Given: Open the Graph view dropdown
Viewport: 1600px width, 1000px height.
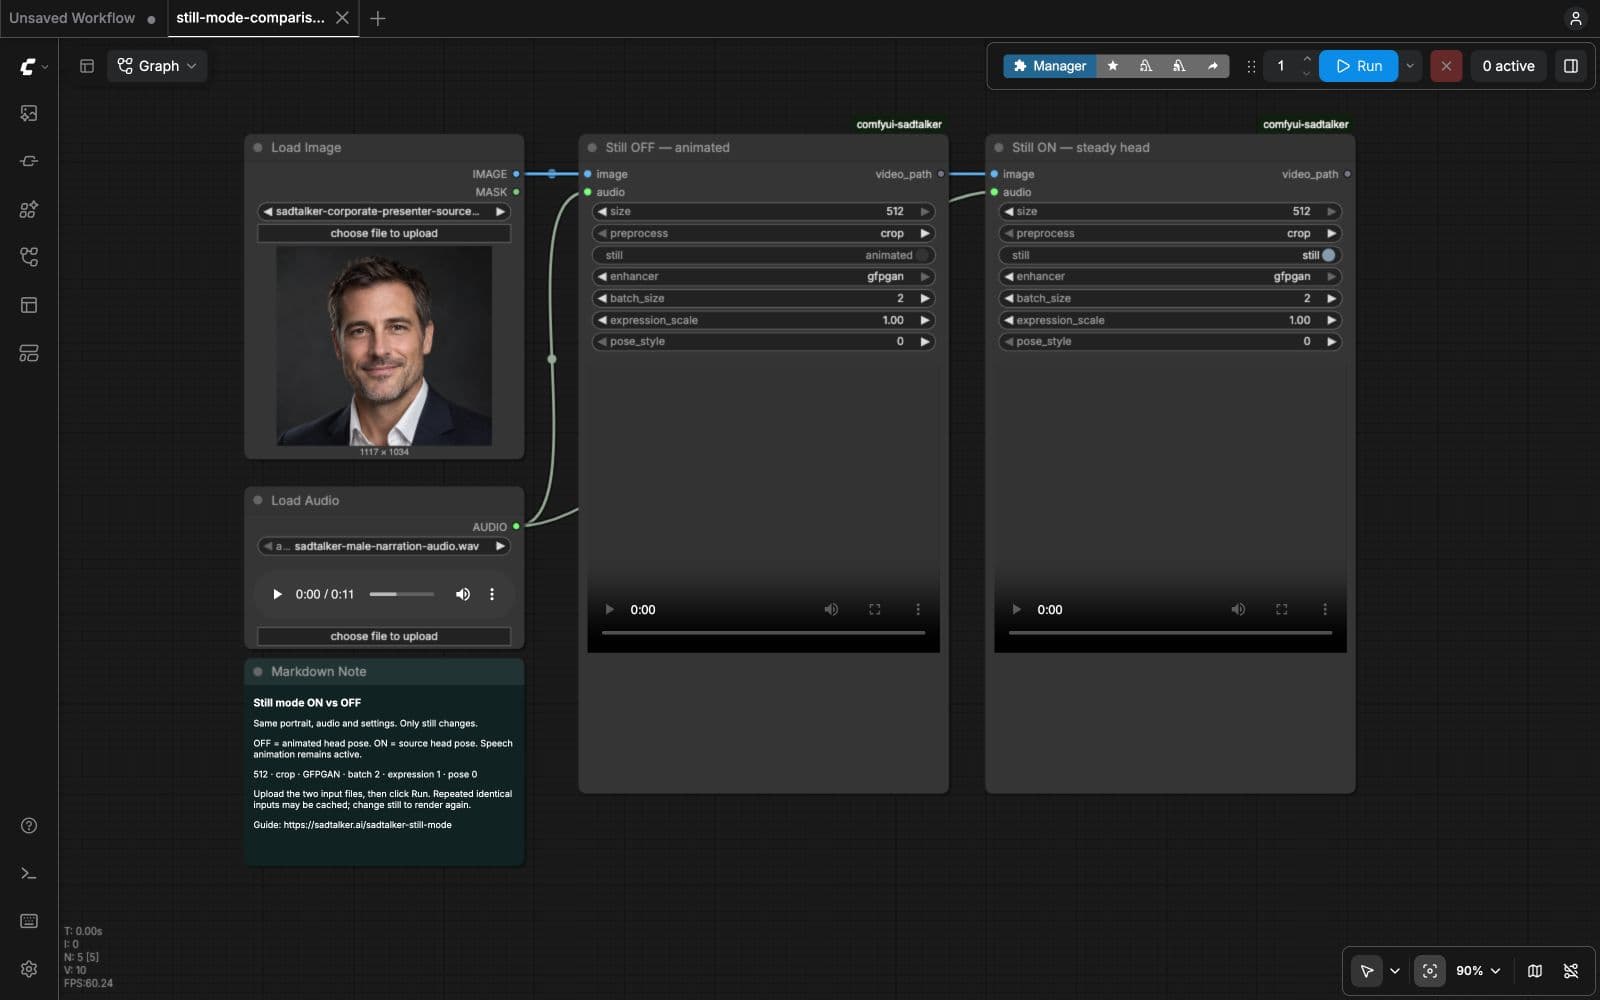Looking at the screenshot, I should pyautogui.click(x=157, y=66).
